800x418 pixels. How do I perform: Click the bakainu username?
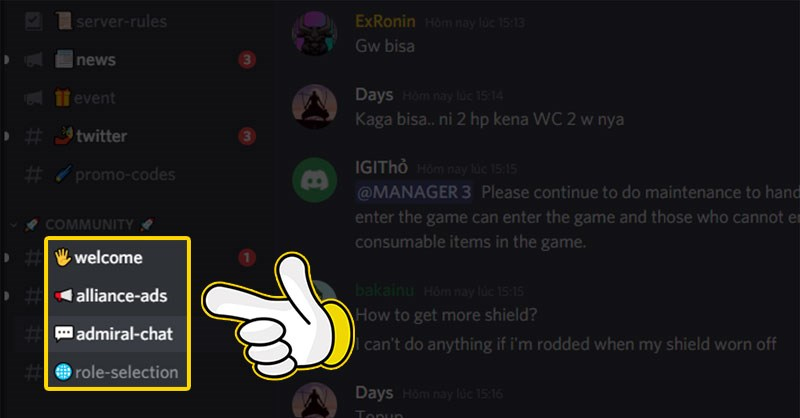(385, 290)
